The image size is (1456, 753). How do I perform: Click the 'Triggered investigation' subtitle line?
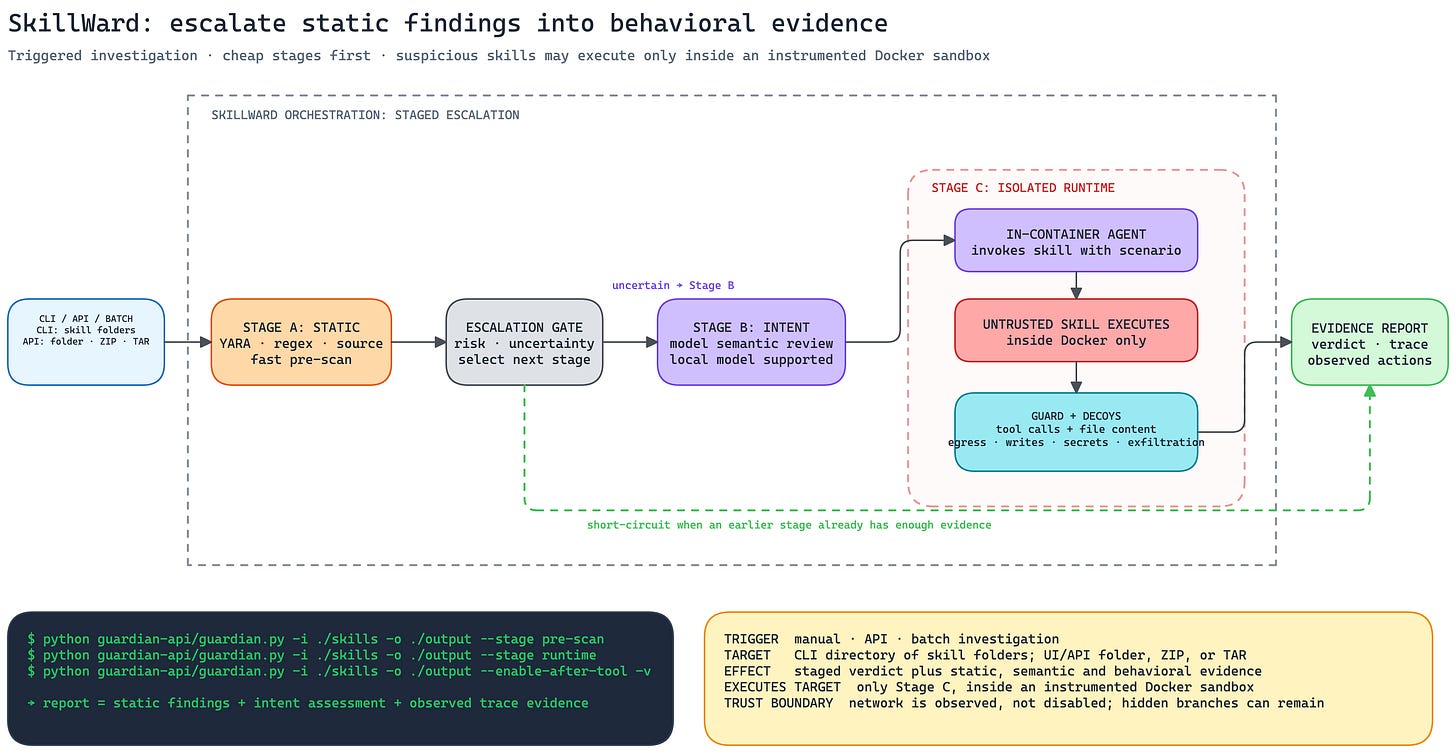pyautogui.click(x=499, y=56)
